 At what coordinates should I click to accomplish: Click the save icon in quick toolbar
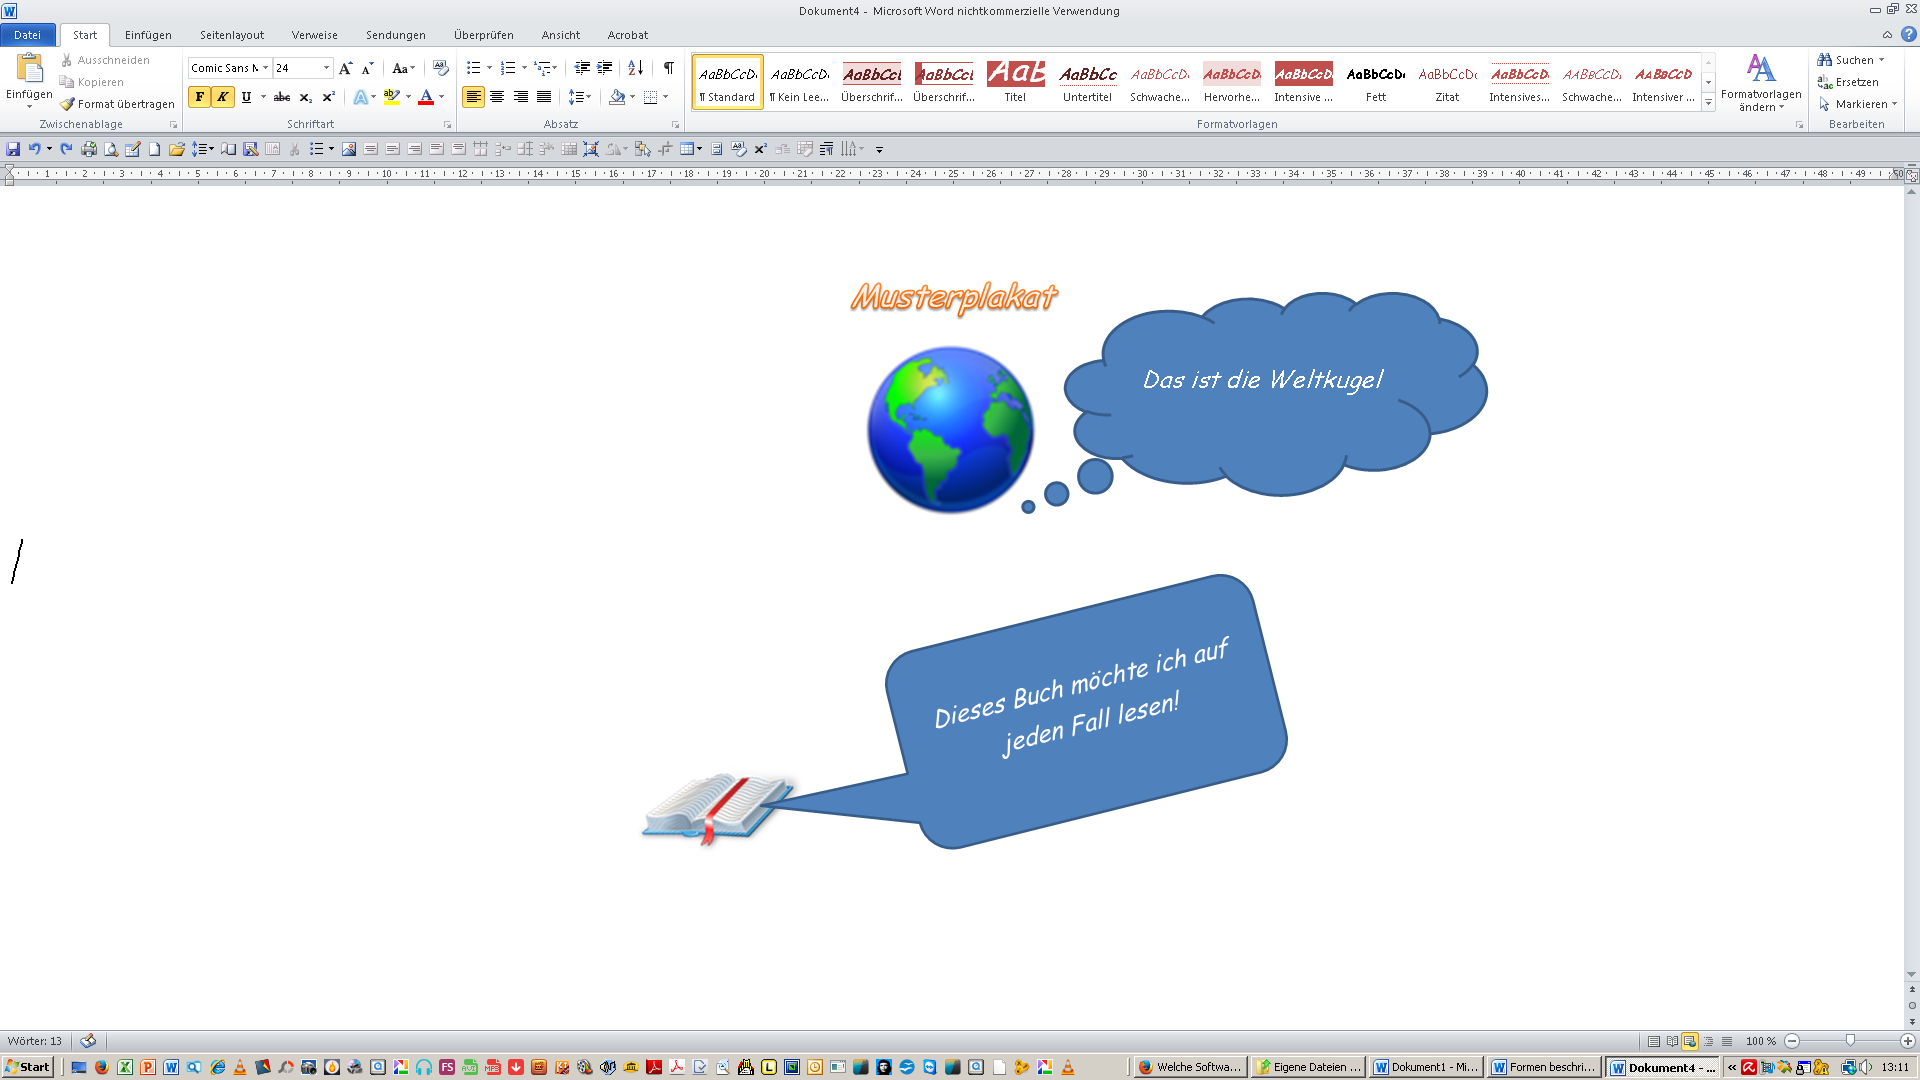coord(13,149)
